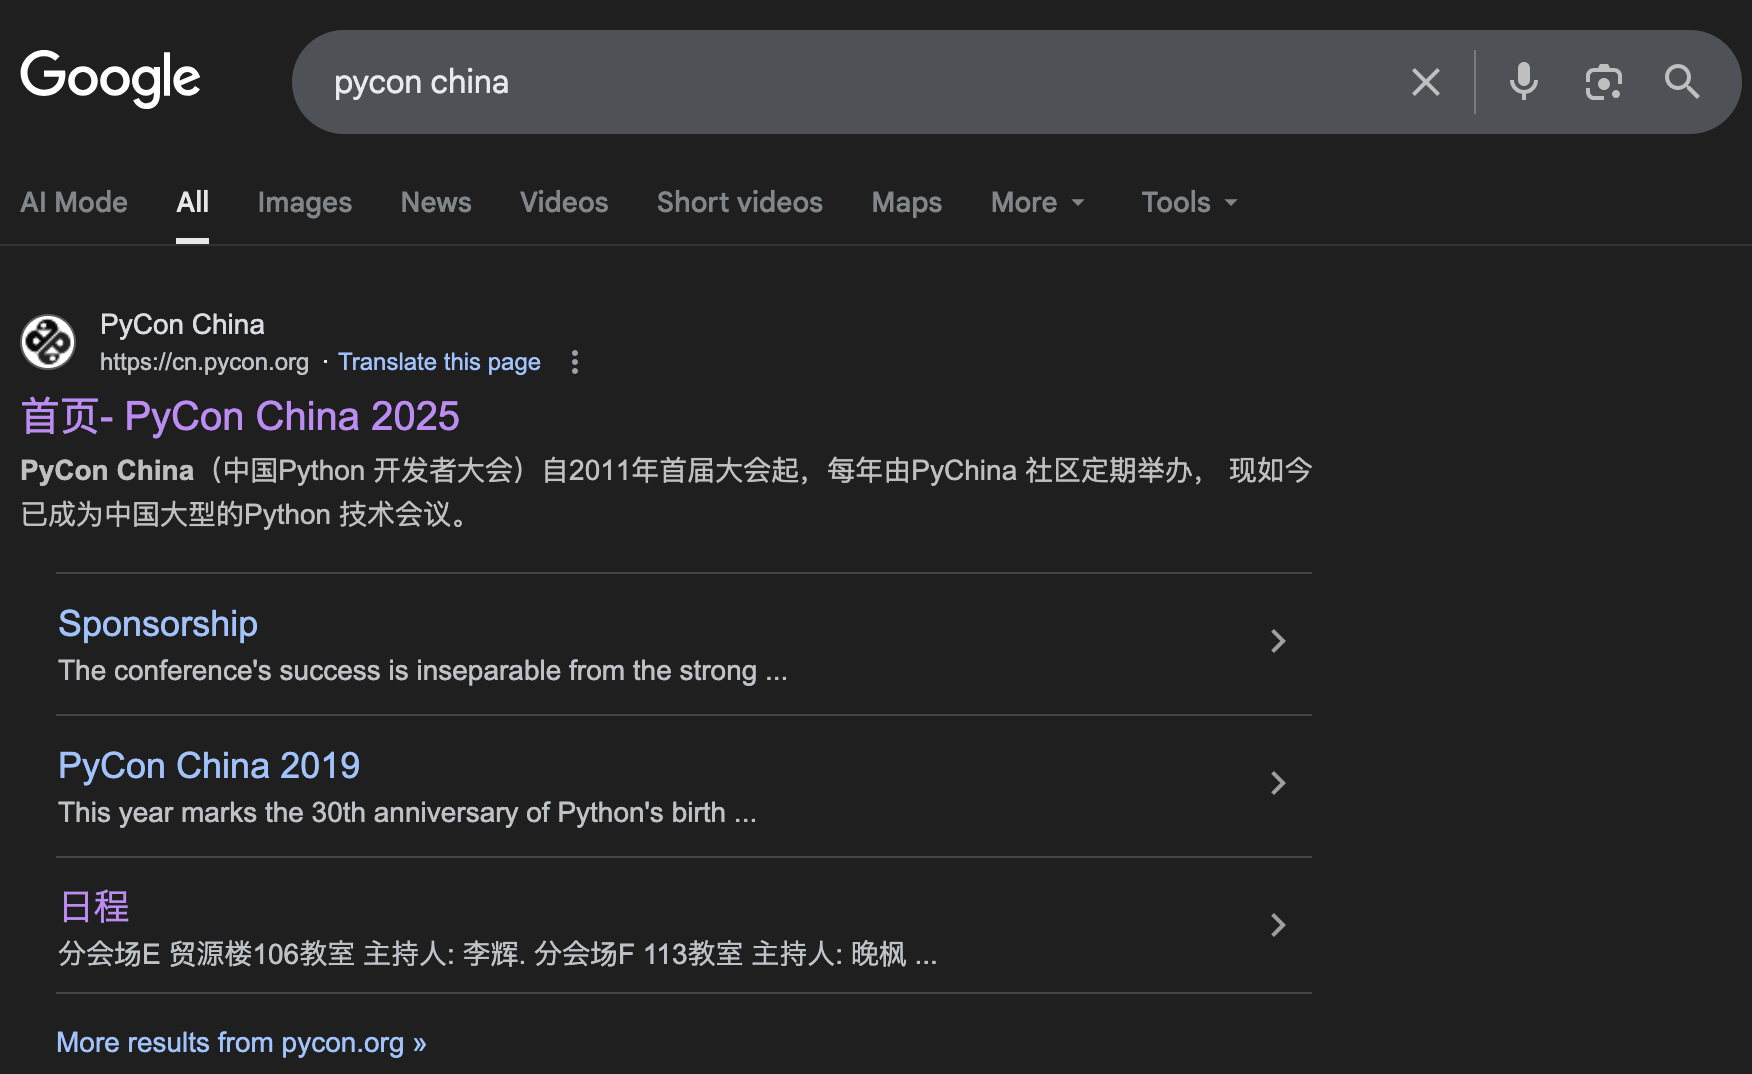Clear the search query with X
The width and height of the screenshot is (1752, 1074).
(1425, 82)
